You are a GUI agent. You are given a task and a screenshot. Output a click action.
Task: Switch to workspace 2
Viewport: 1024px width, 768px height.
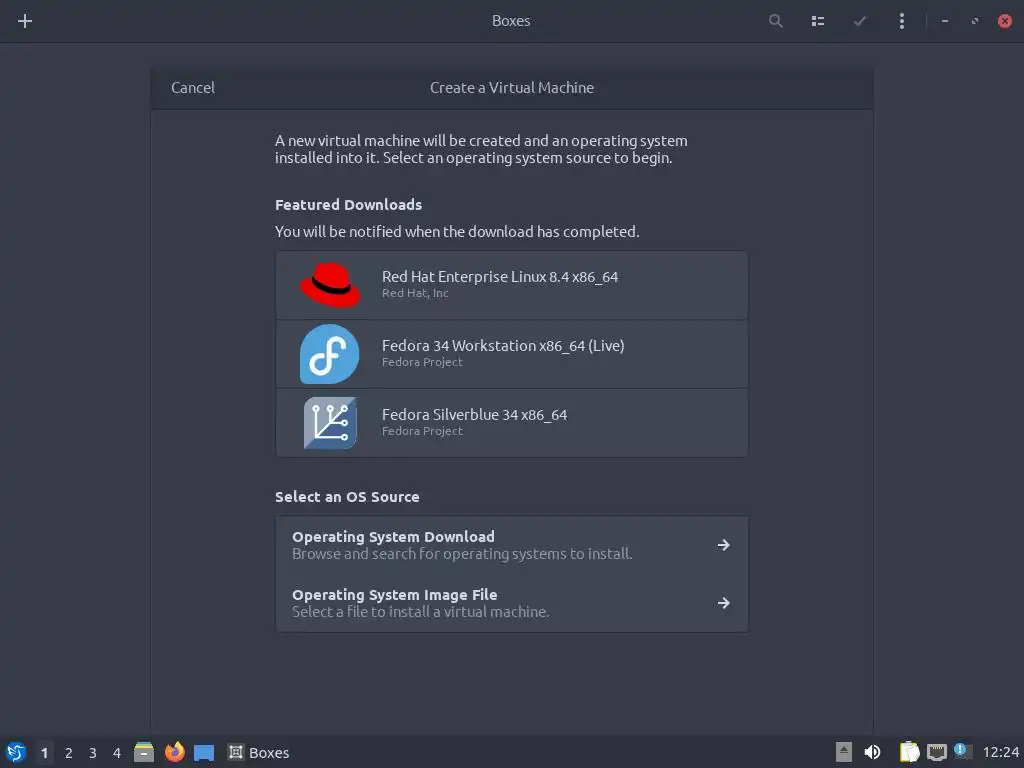69,753
